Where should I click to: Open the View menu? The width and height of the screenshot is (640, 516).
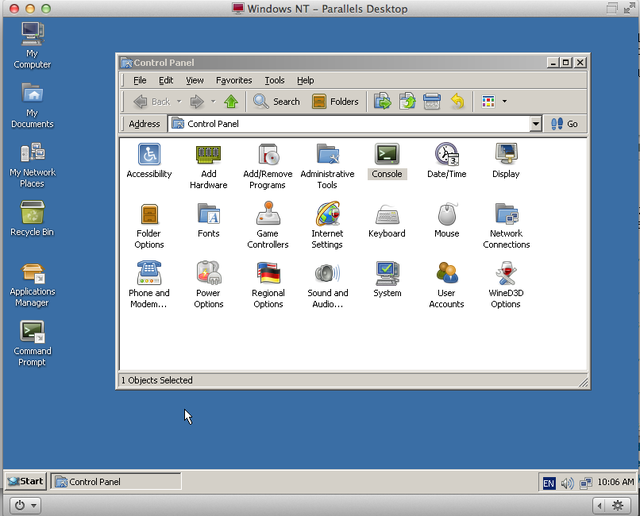tap(195, 80)
